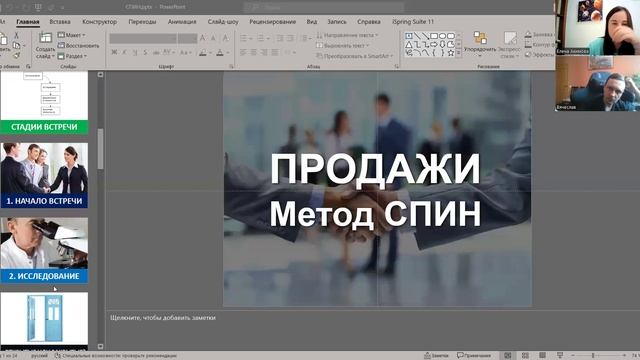The image size is (640, 360).
Task: Align text left in paragraph group
Action: click(x=243, y=52)
